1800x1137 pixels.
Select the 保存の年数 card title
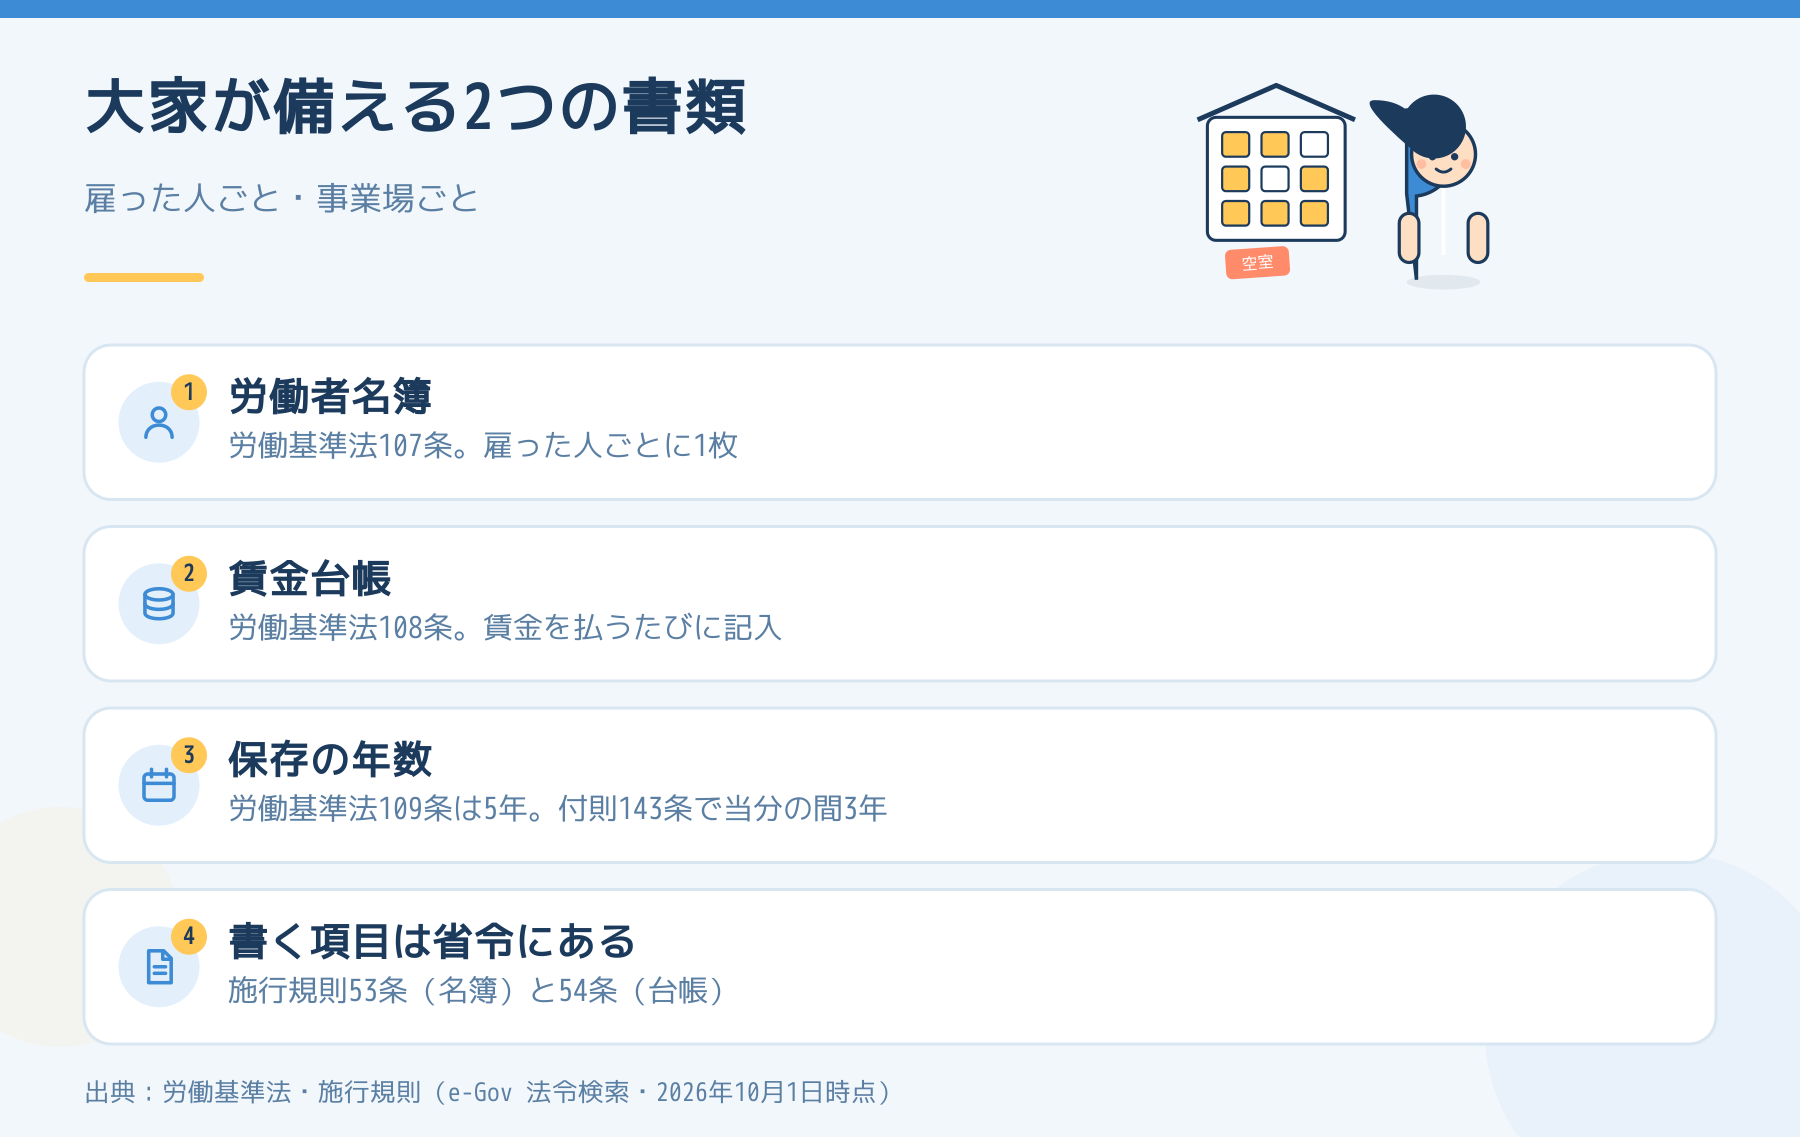pyautogui.click(x=330, y=760)
